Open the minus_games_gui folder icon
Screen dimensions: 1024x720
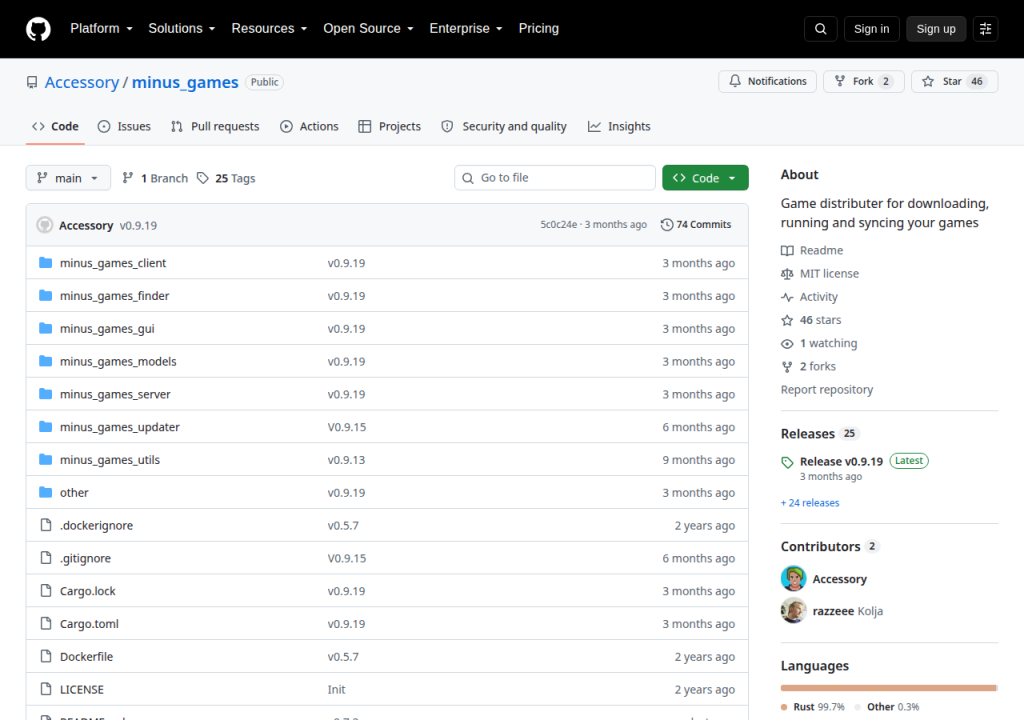45,328
